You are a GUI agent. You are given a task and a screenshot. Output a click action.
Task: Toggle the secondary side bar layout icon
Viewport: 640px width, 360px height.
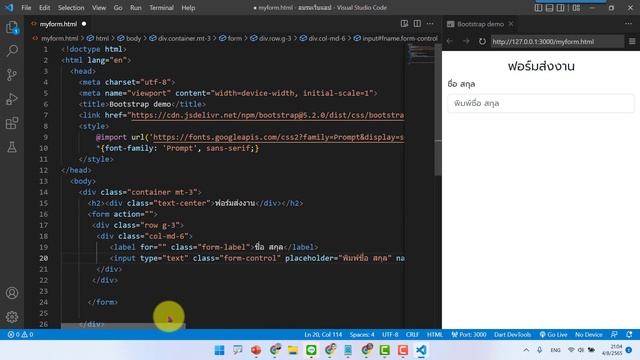(x=560, y=8)
